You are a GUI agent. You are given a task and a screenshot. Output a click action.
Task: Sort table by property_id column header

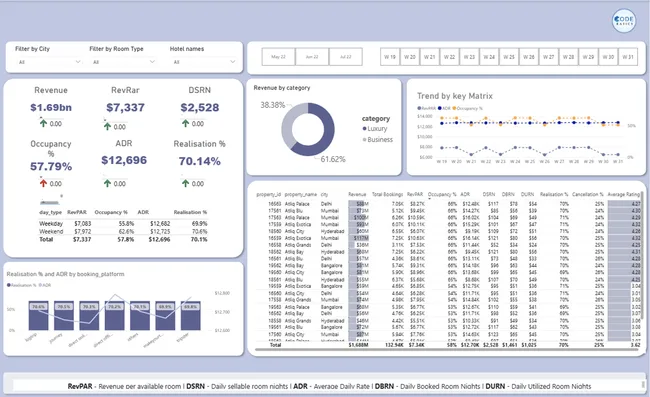(x=269, y=194)
